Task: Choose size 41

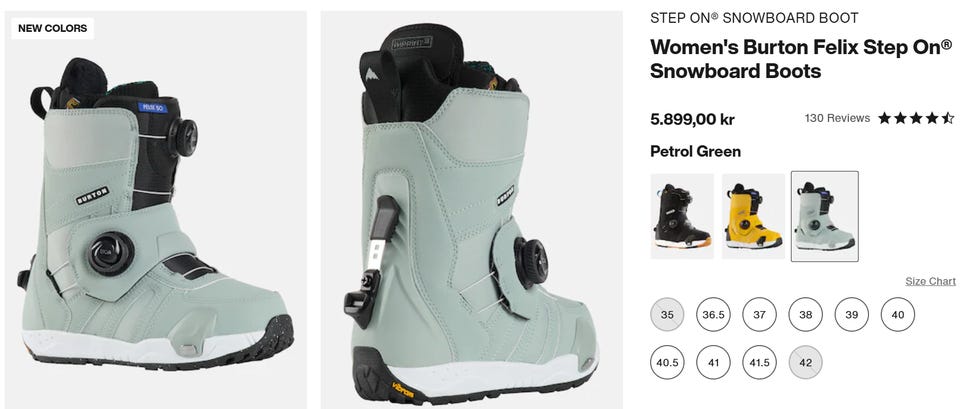Action: (713, 362)
